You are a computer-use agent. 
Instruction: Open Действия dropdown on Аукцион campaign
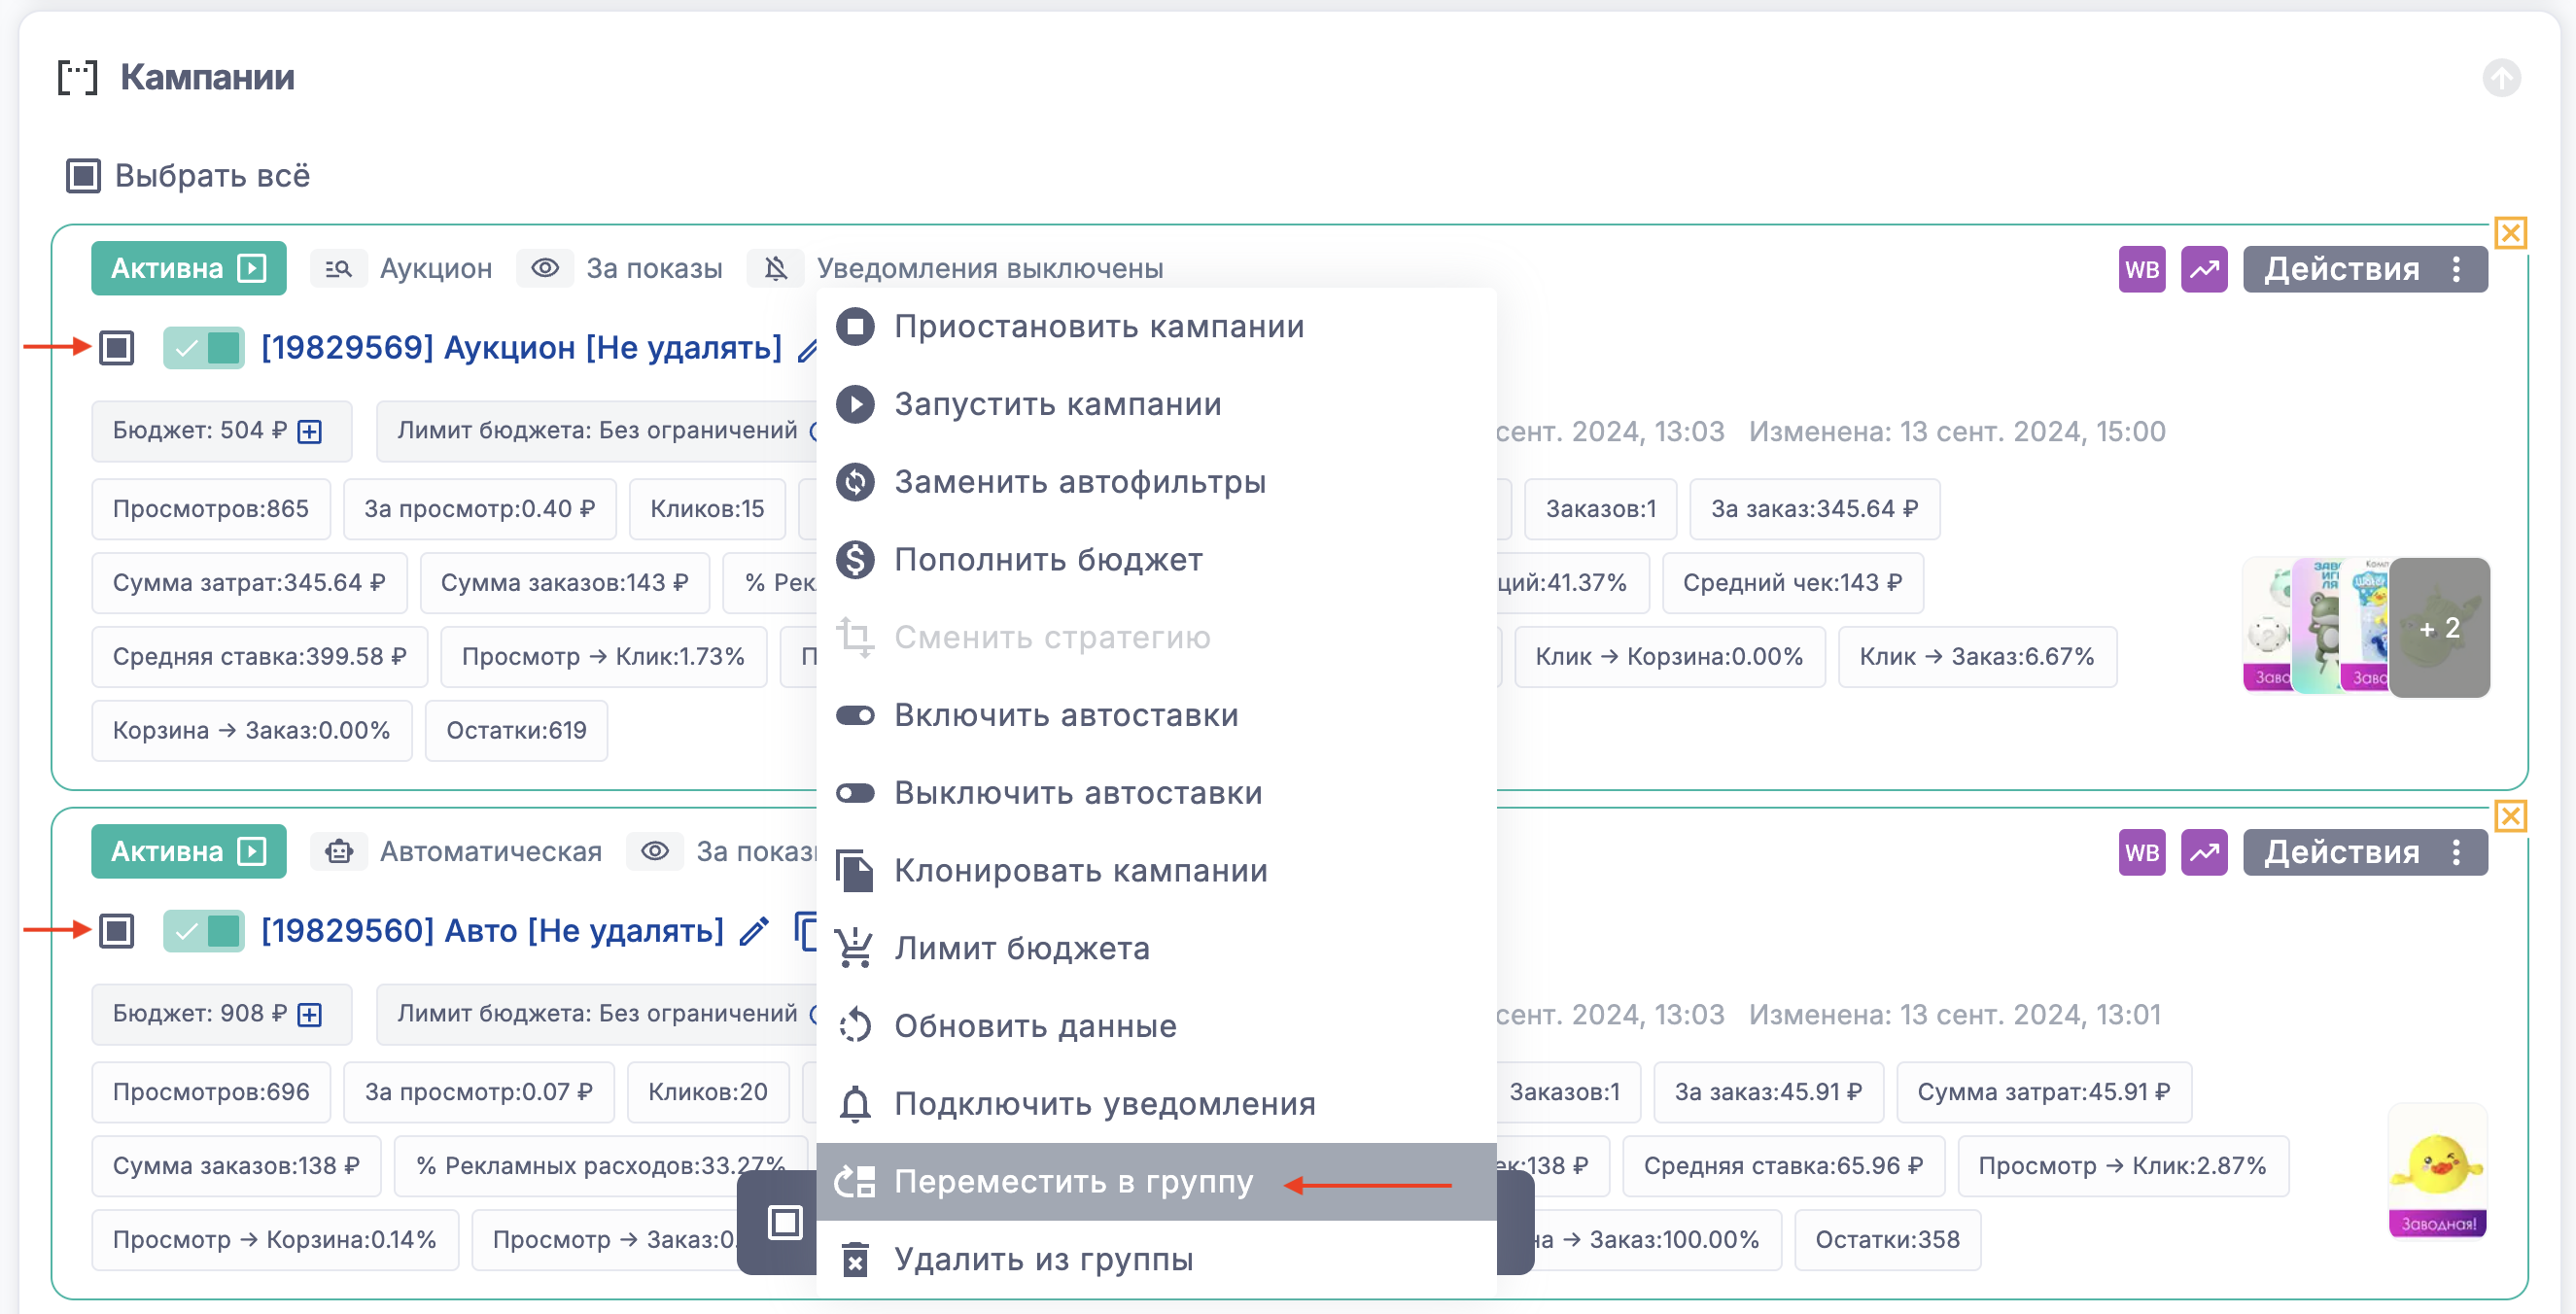[2364, 269]
